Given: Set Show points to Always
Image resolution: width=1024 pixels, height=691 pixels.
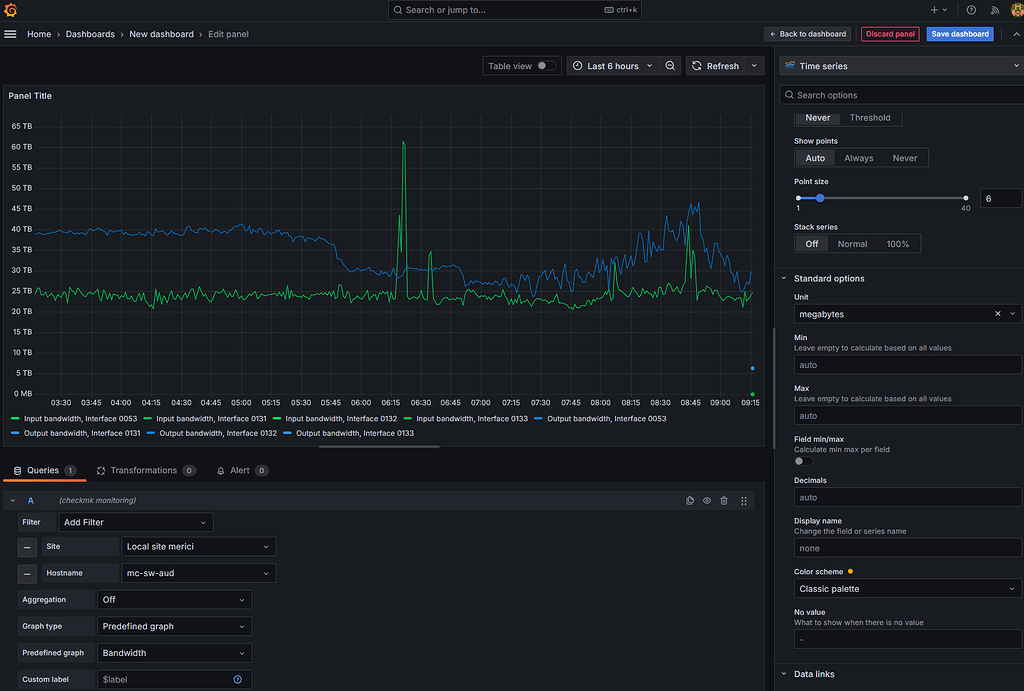Looking at the screenshot, I should [858, 157].
